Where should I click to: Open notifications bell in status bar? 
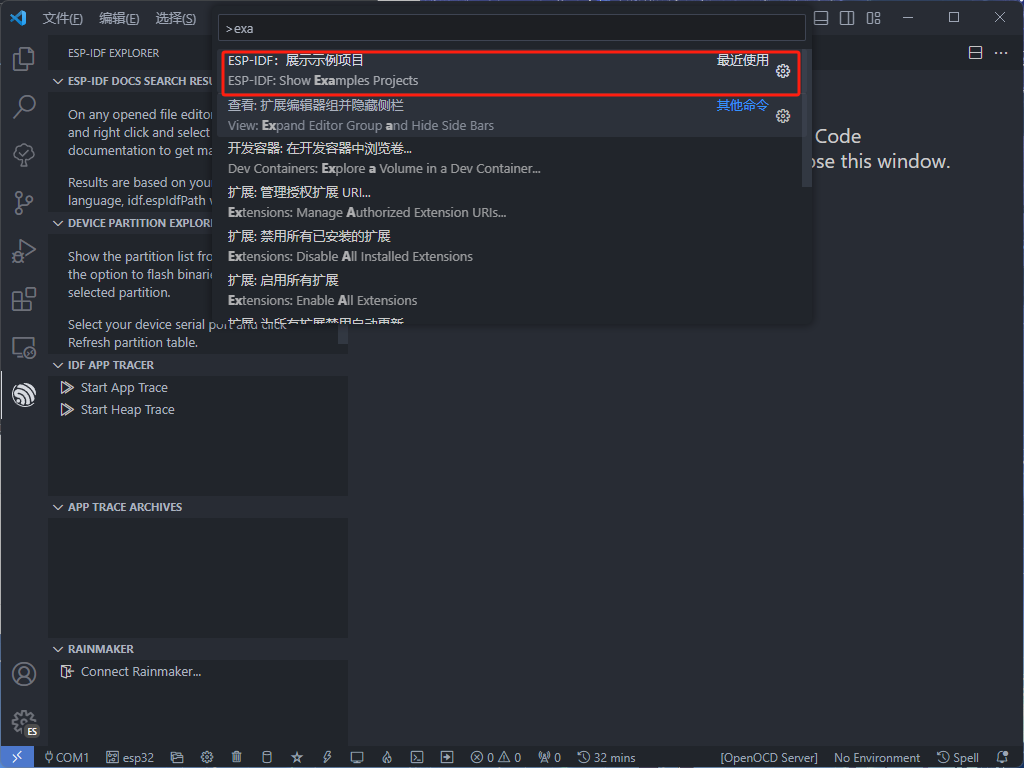(1002, 758)
